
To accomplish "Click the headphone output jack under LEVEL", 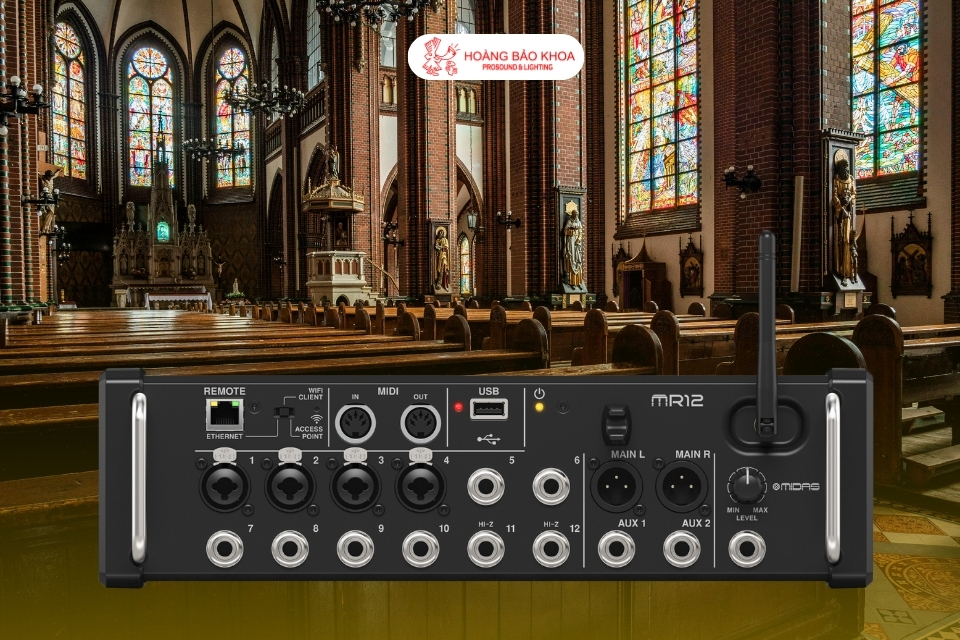I will [x=747, y=549].
